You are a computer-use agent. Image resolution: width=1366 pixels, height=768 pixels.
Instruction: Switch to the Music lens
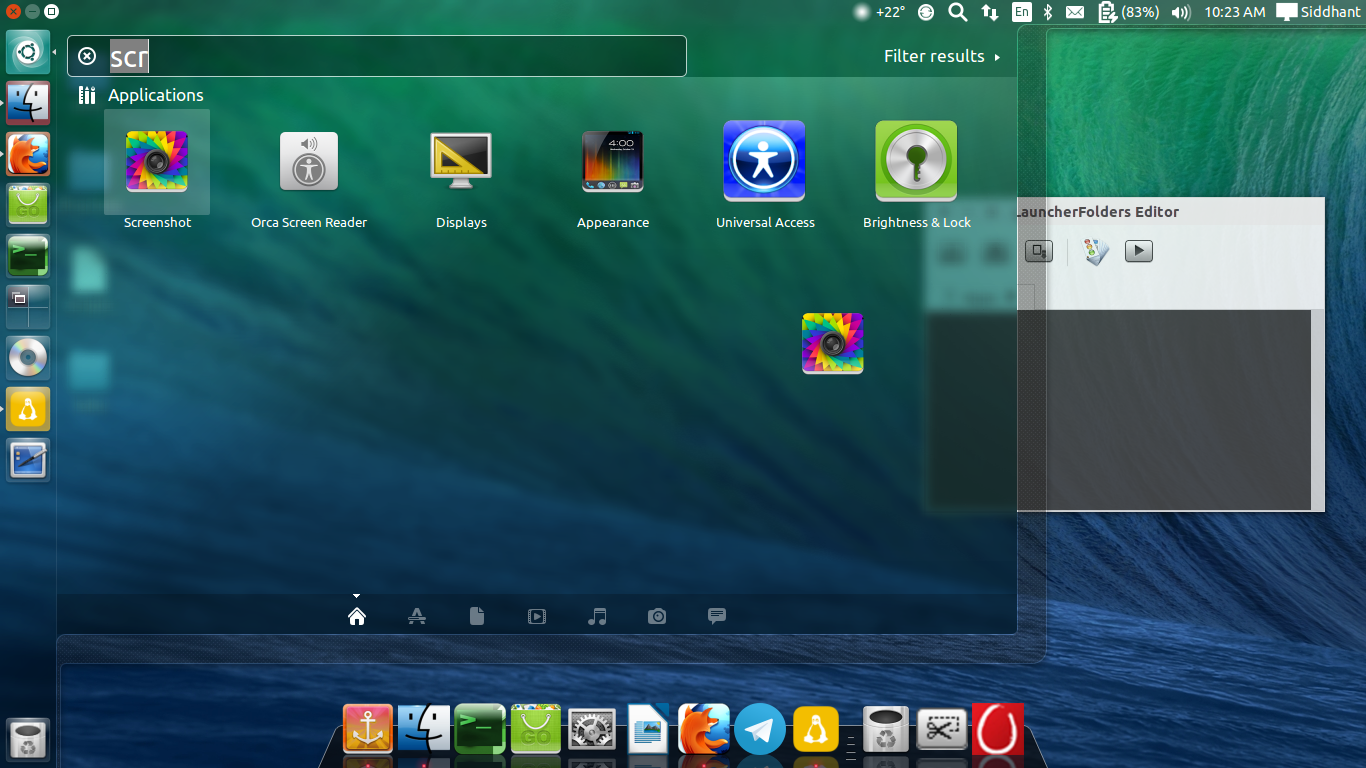coord(597,616)
